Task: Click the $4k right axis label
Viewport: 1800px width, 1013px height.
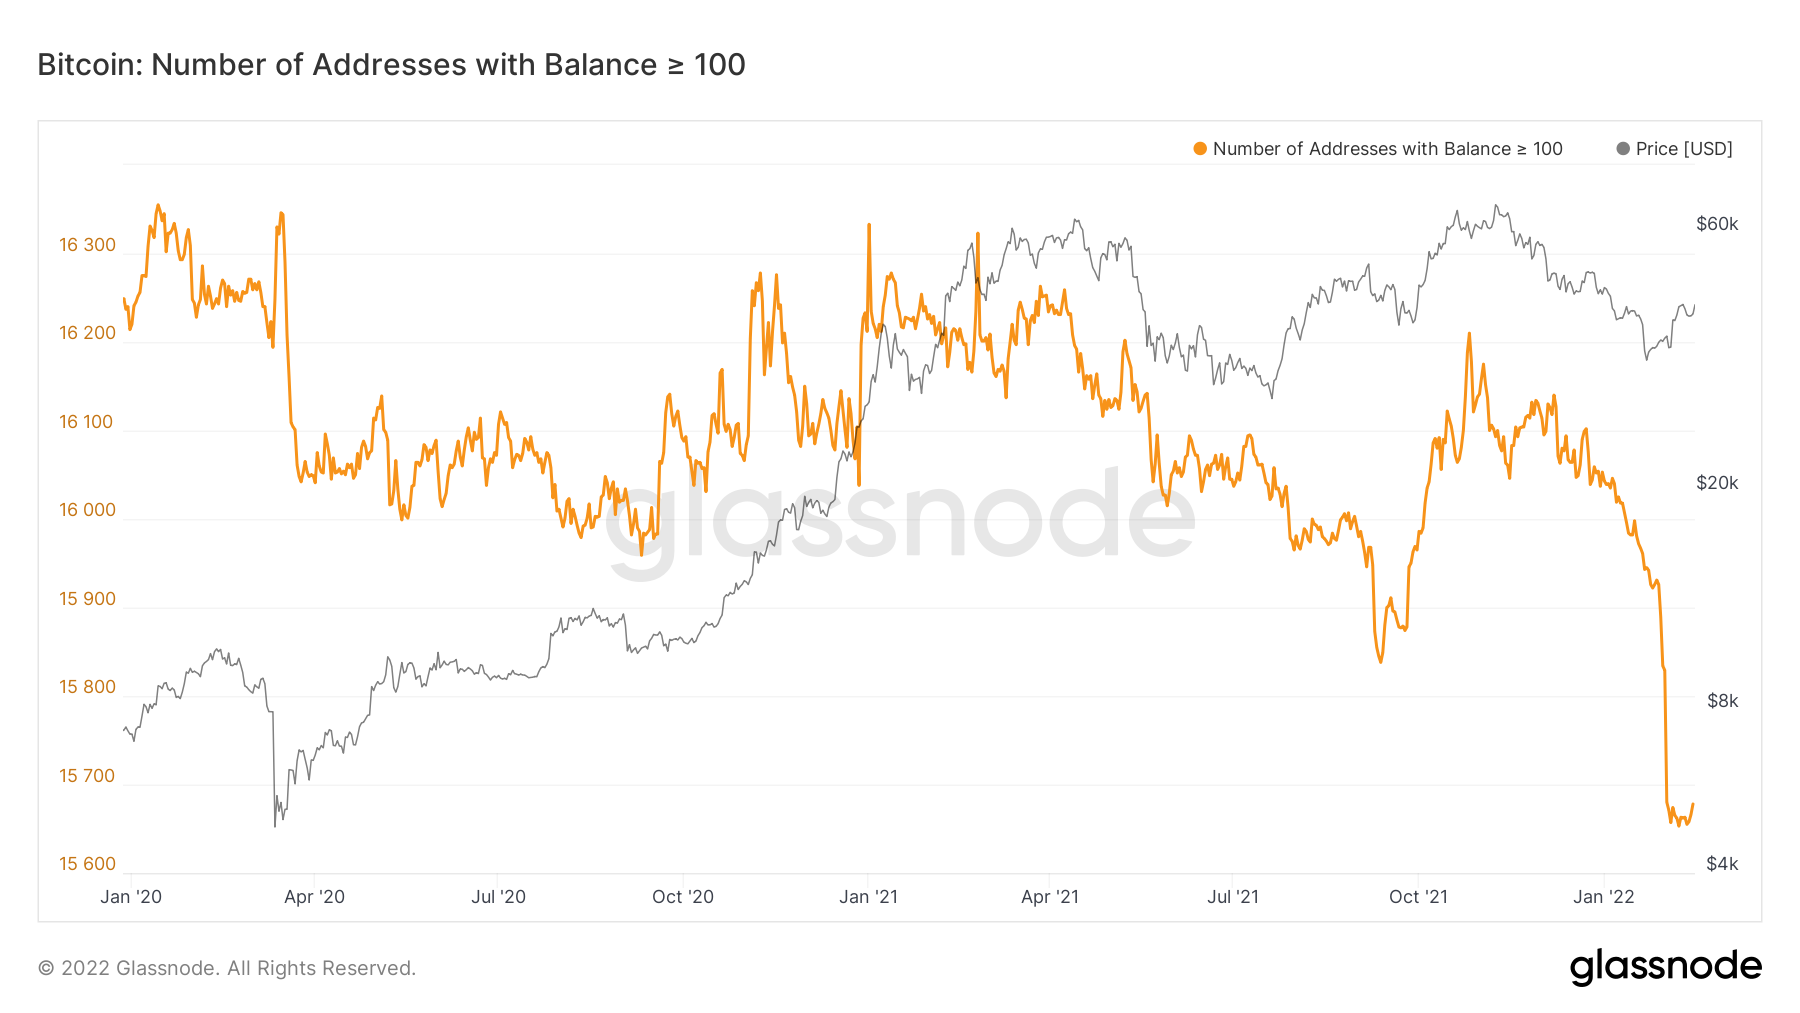Action: click(x=1722, y=864)
